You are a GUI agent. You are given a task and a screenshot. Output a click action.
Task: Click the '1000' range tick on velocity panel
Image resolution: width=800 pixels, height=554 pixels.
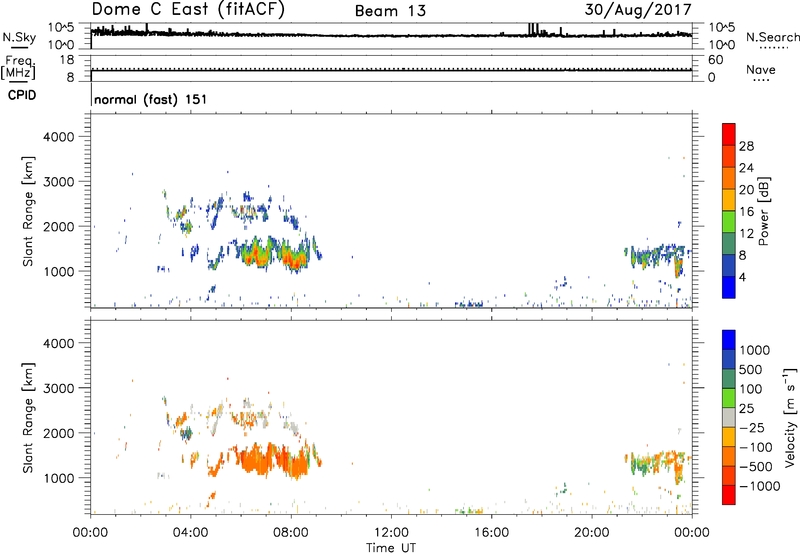coord(59,478)
